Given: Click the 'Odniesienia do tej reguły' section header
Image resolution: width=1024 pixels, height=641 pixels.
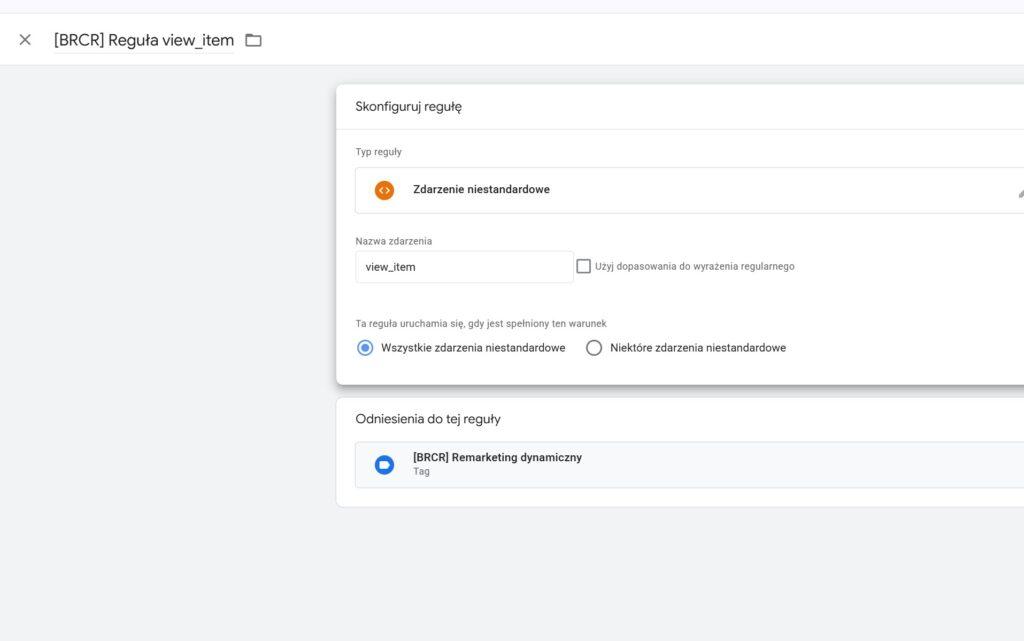Looking at the screenshot, I should [x=428, y=419].
